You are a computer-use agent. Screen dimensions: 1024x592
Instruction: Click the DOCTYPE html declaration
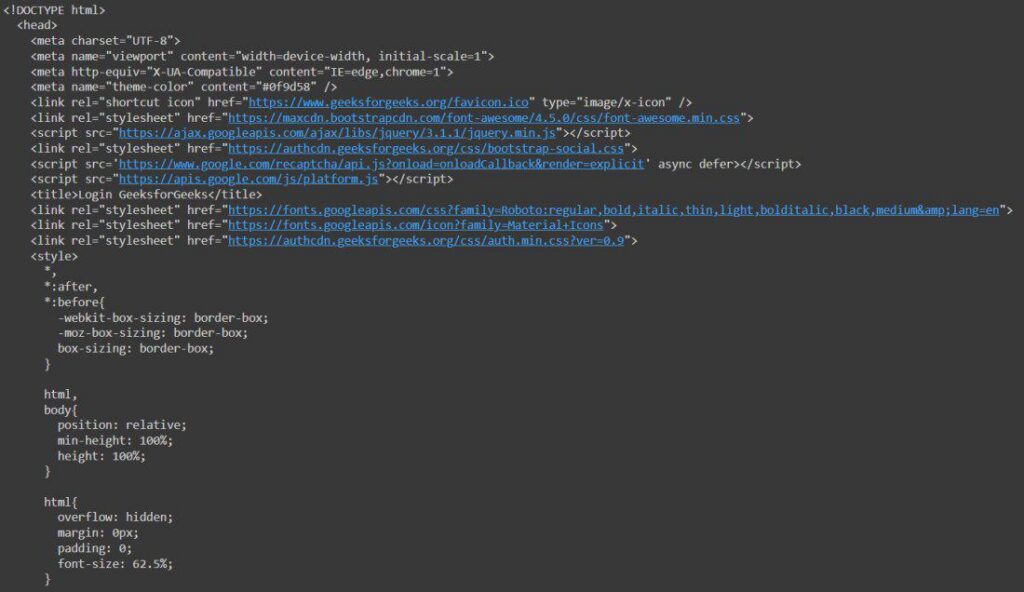[x=55, y=10]
